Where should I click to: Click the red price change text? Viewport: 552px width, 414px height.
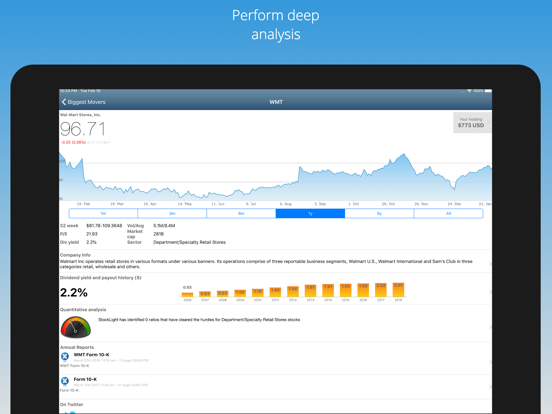[x=73, y=142]
